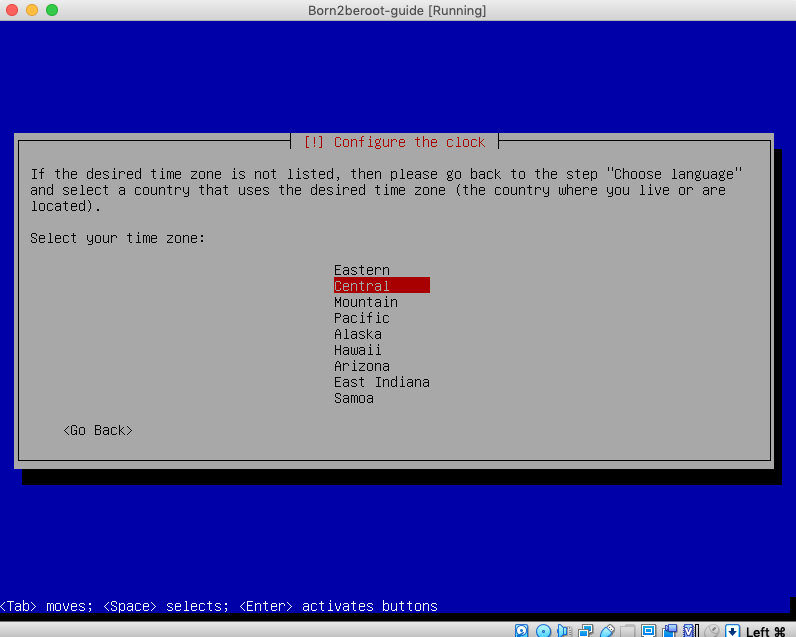Image resolution: width=796 pixels, height=637 pixels.
Task: Close the Born2beroot-guide VM window
Action: click(12, 10)
